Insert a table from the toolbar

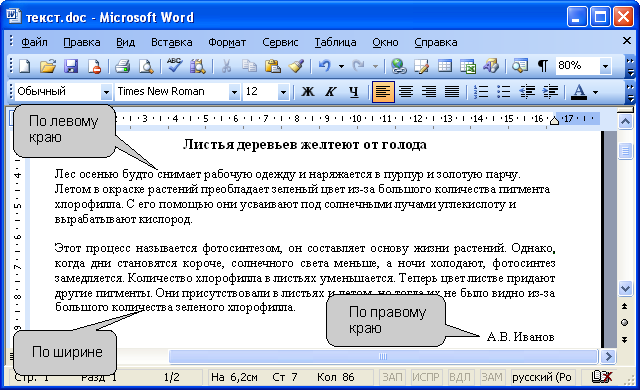point(444,66)
